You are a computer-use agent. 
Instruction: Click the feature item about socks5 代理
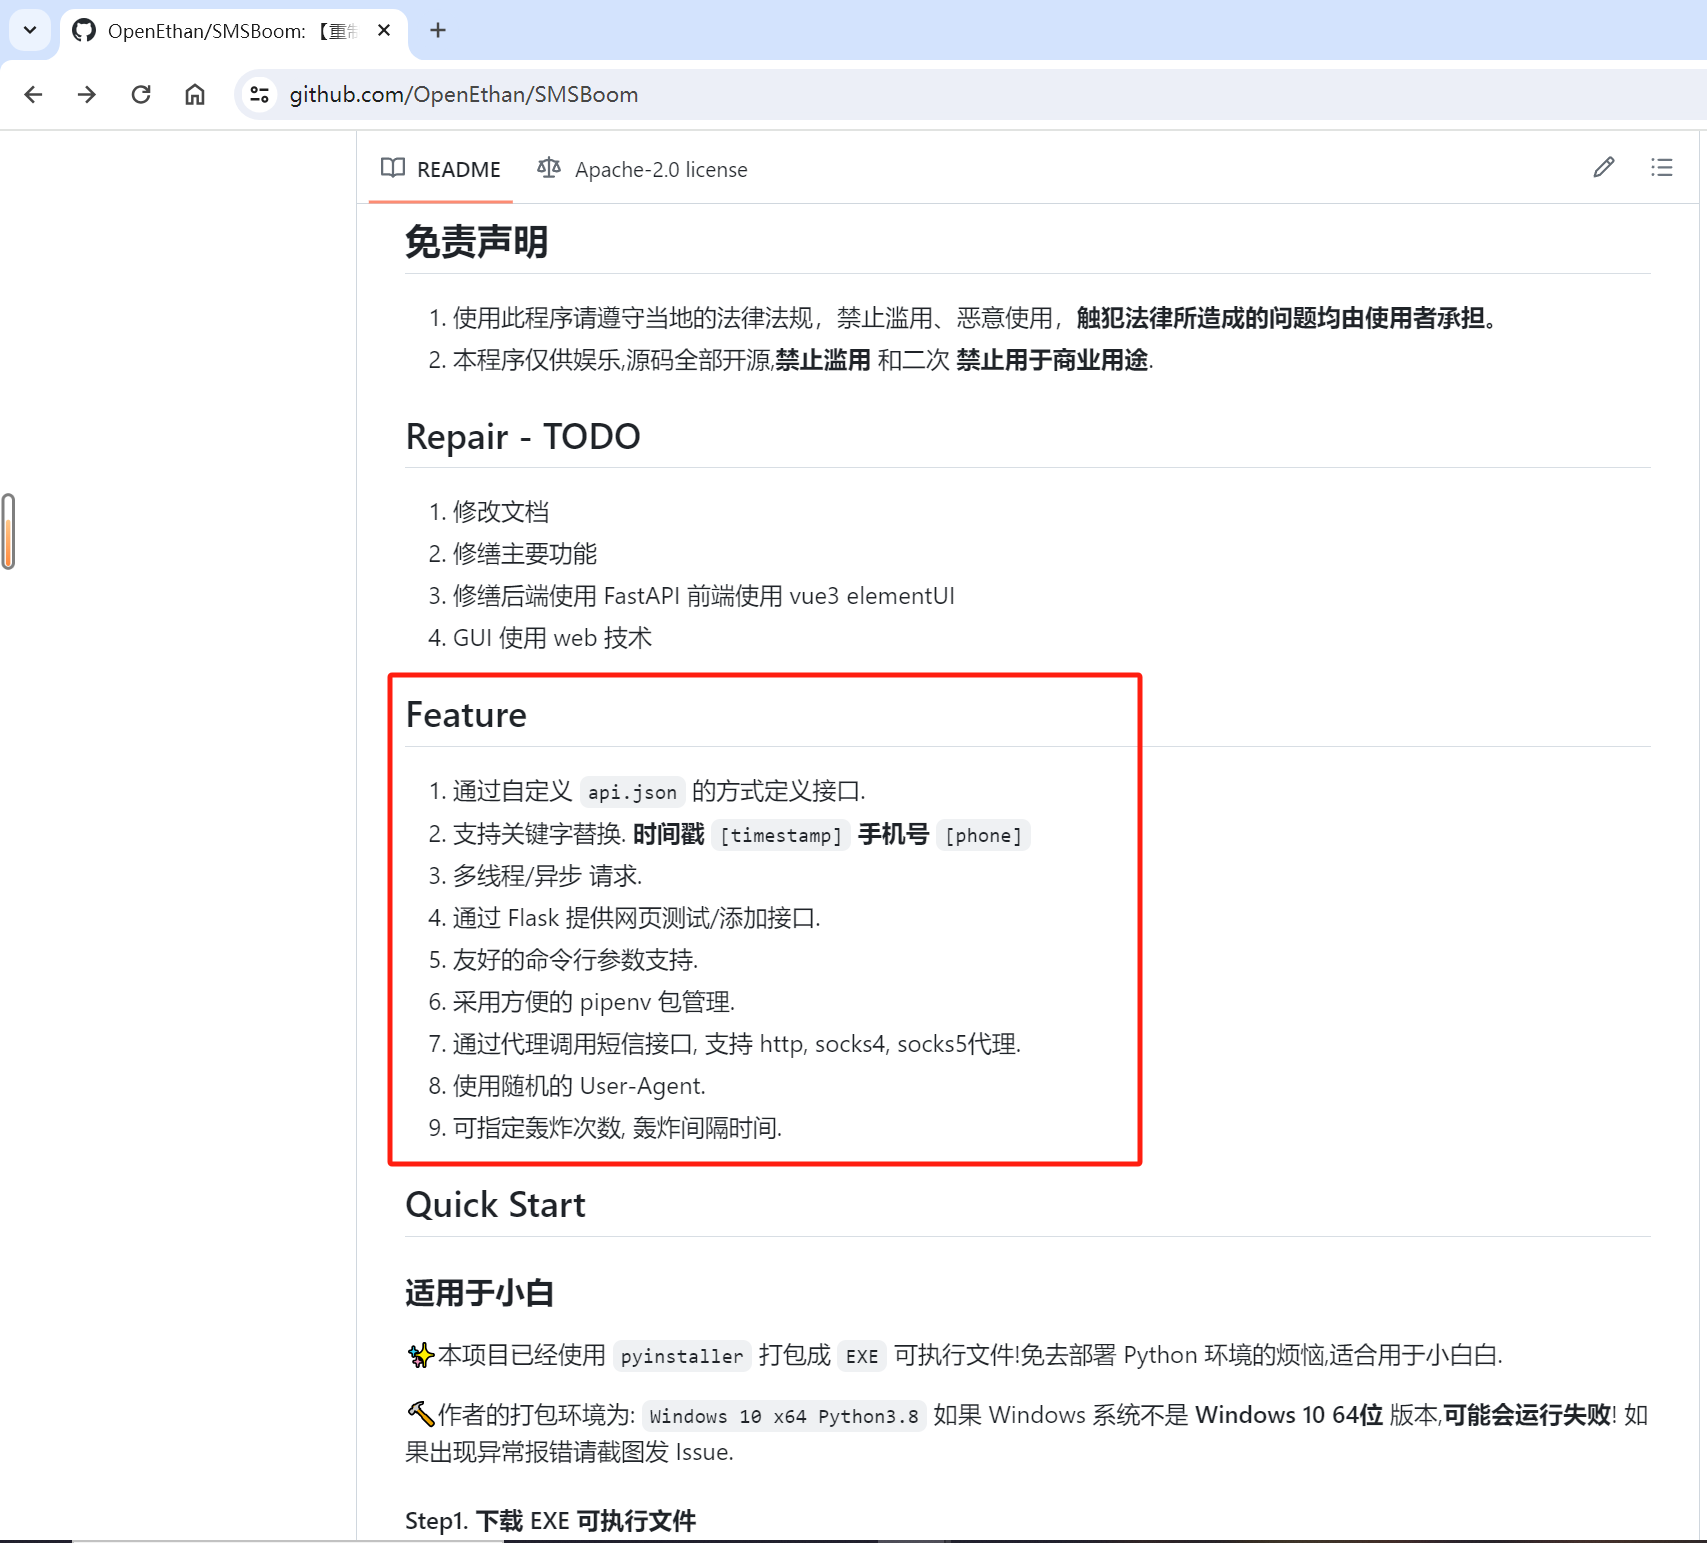(737, 1044)
